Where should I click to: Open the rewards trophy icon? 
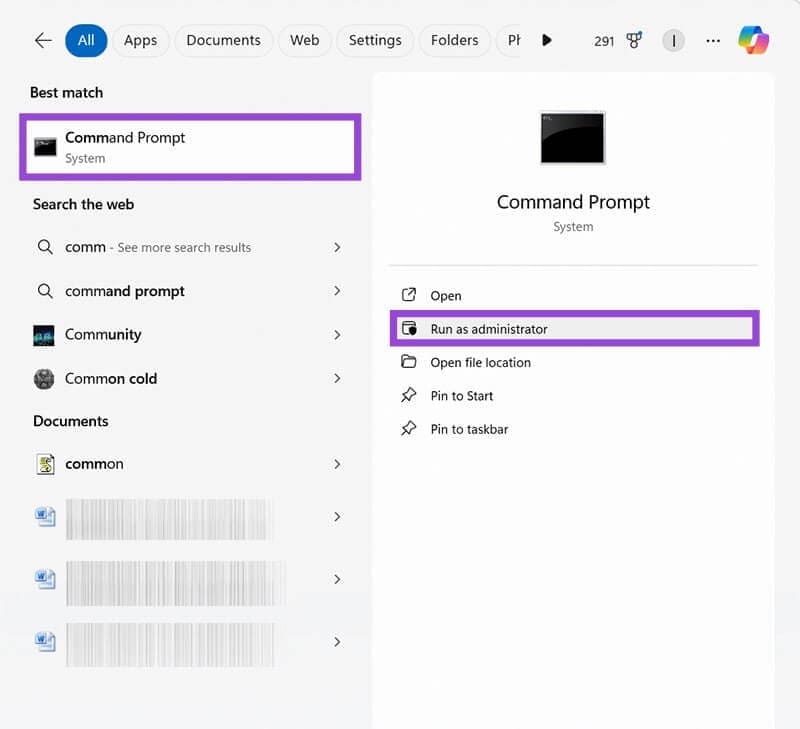634,40
